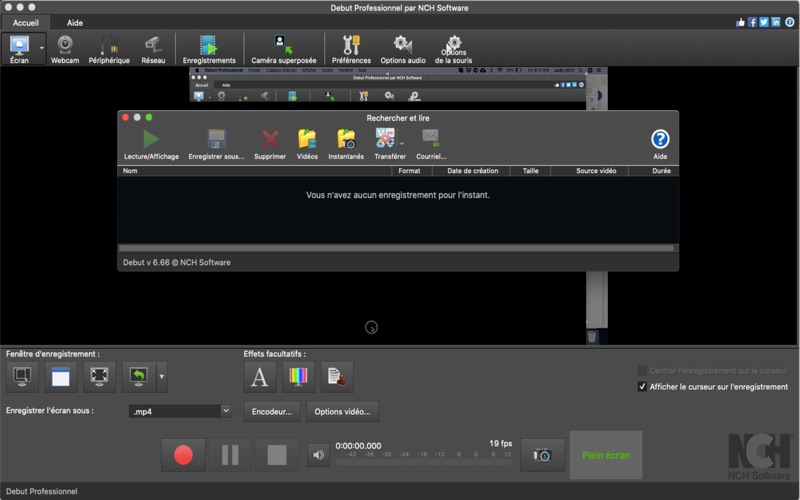Viewport: 800px width, 500px height.
Task: Open Aide in Rechercher et lire dialog
Action: [x=660, y=144]
